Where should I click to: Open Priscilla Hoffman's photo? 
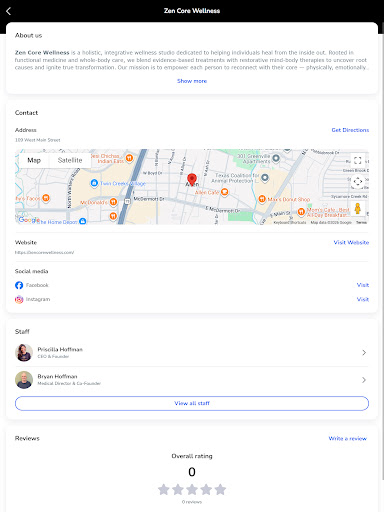pos(24,353)
